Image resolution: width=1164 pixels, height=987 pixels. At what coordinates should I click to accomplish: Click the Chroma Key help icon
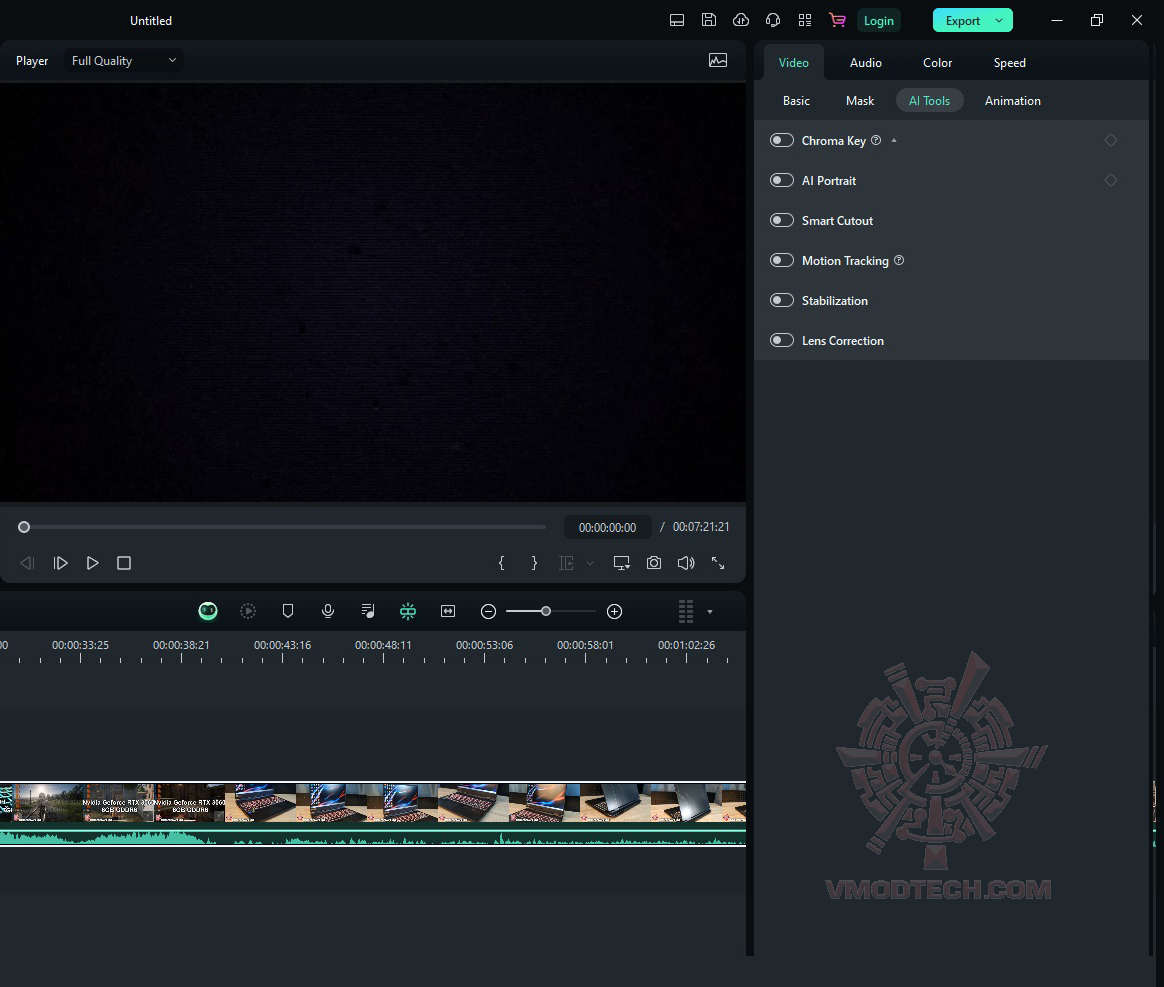876,140
